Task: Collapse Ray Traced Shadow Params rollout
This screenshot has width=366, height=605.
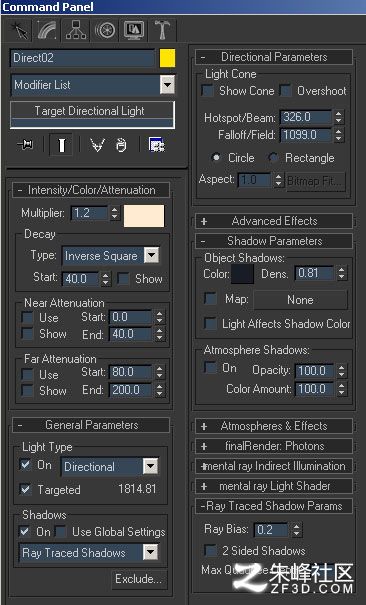Action: coord(274,506)
